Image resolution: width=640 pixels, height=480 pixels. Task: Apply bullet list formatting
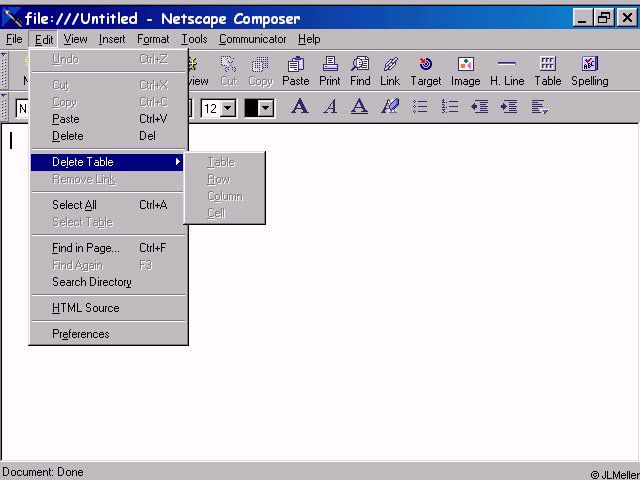(x=420, y=107)
